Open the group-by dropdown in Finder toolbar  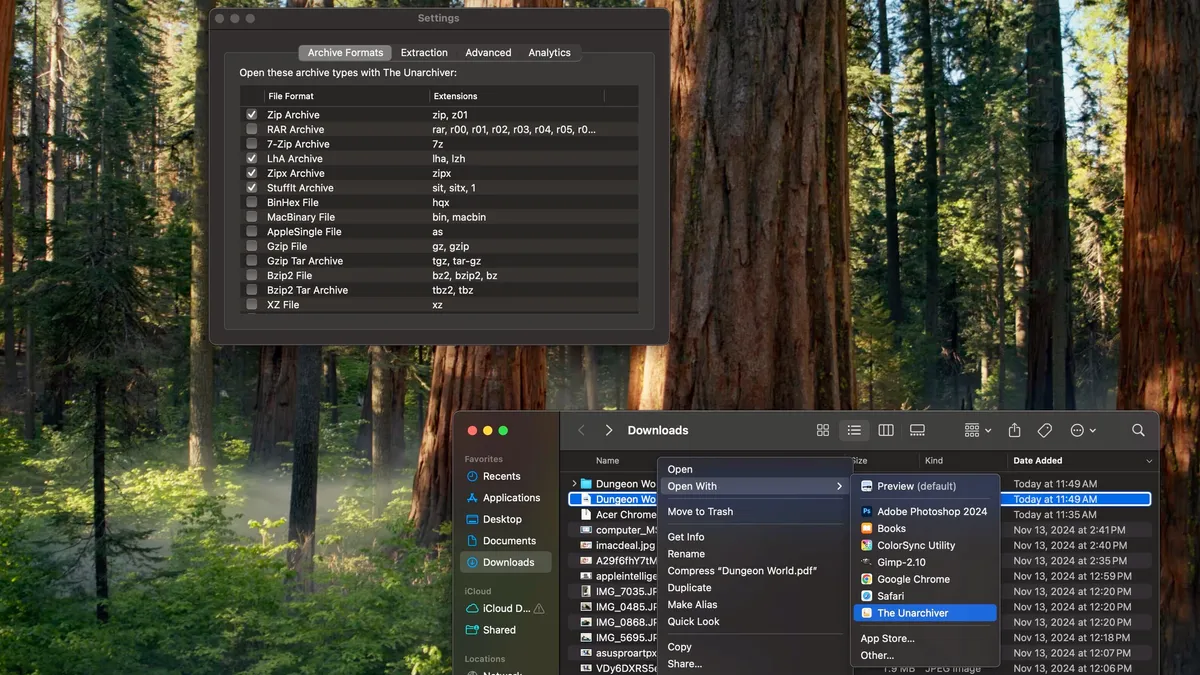[x=977, y=430]
